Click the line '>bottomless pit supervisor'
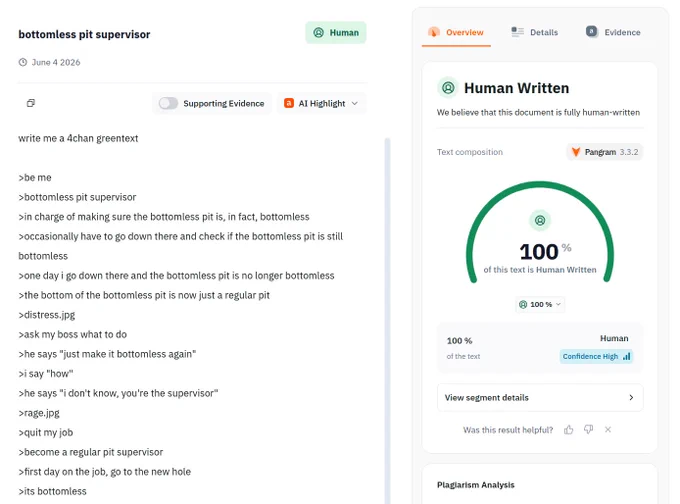Viewport: 680px width, 504px height. click(x=77, y=197)
